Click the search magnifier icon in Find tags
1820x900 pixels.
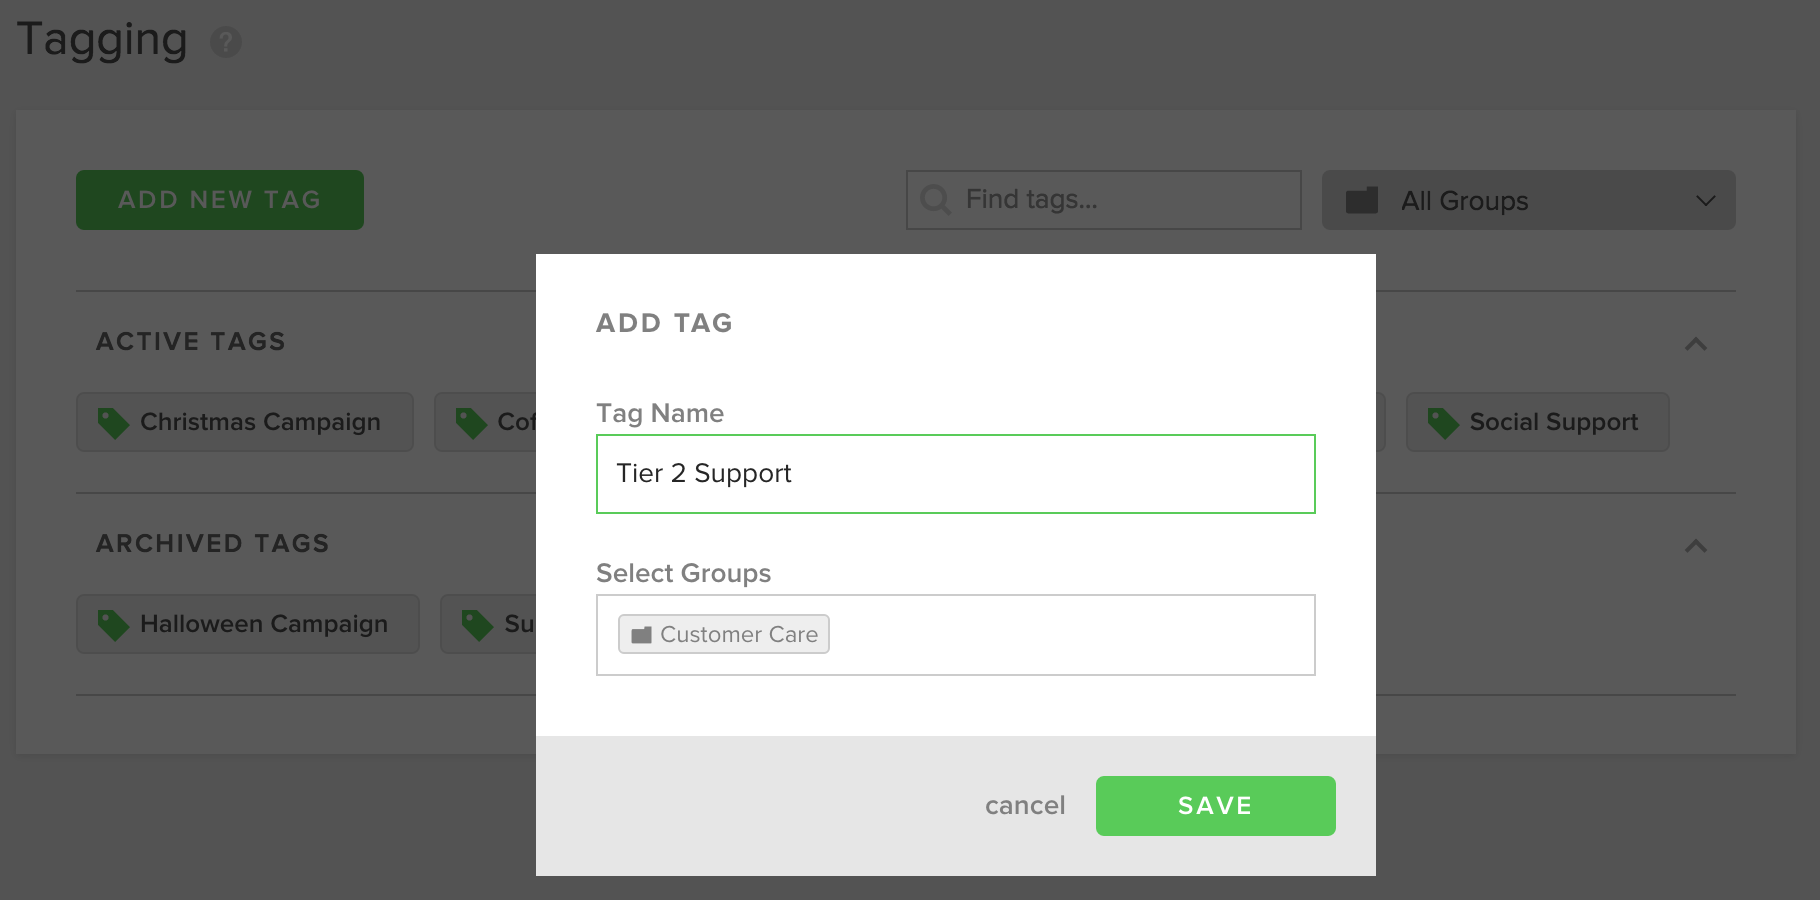[935, 200]
